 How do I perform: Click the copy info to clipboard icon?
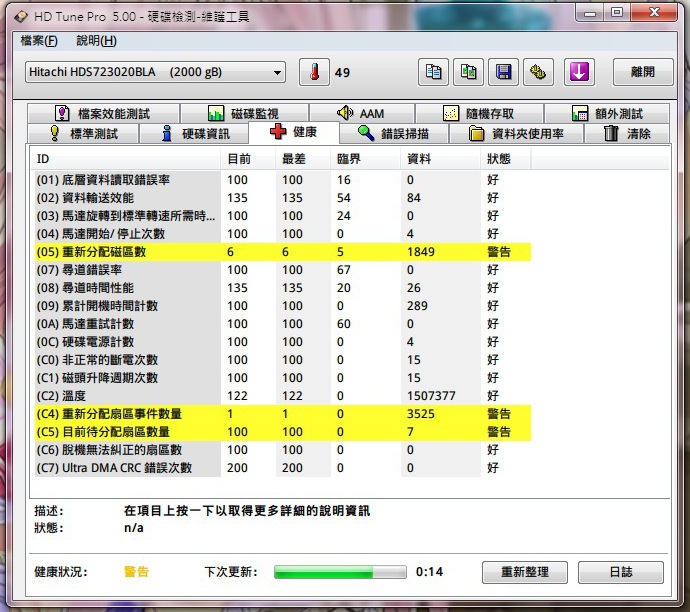pos(433,72)
